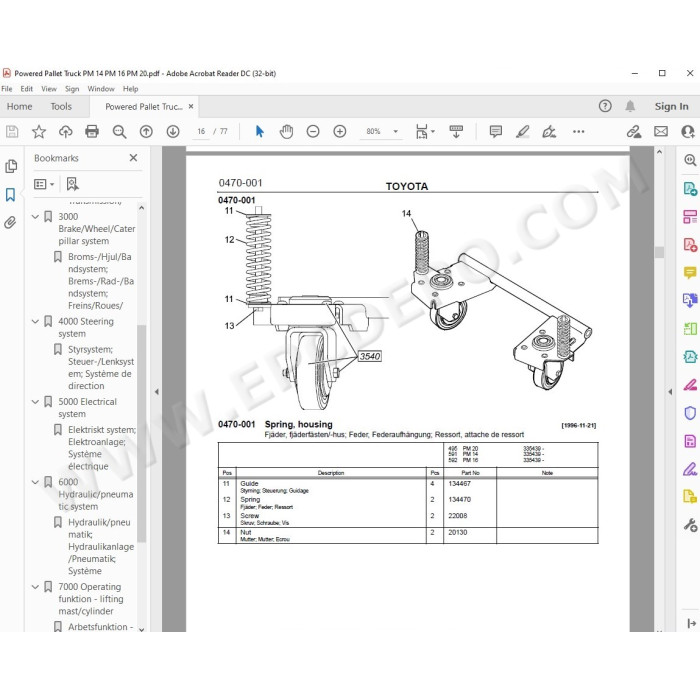Viewport: 700px width, 700px height.
Task: Click the Sign In button
Action: pos(671,106)
